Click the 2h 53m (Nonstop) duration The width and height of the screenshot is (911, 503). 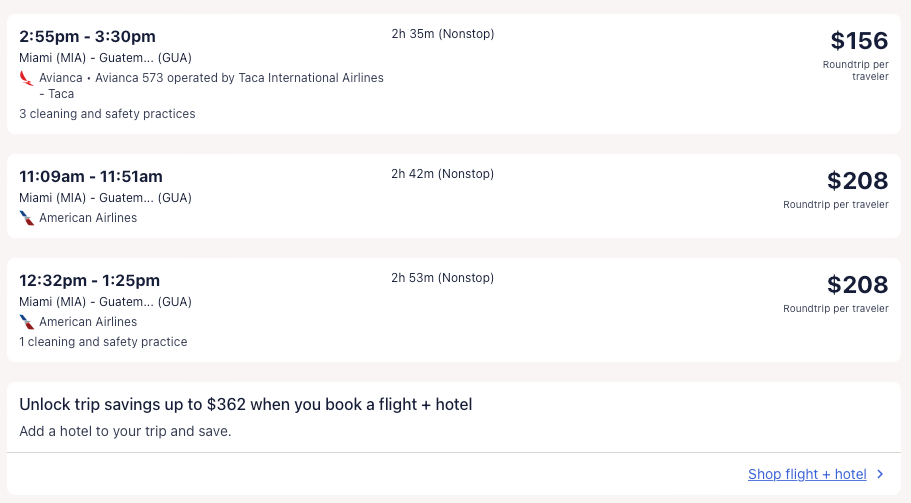(443, 278)
